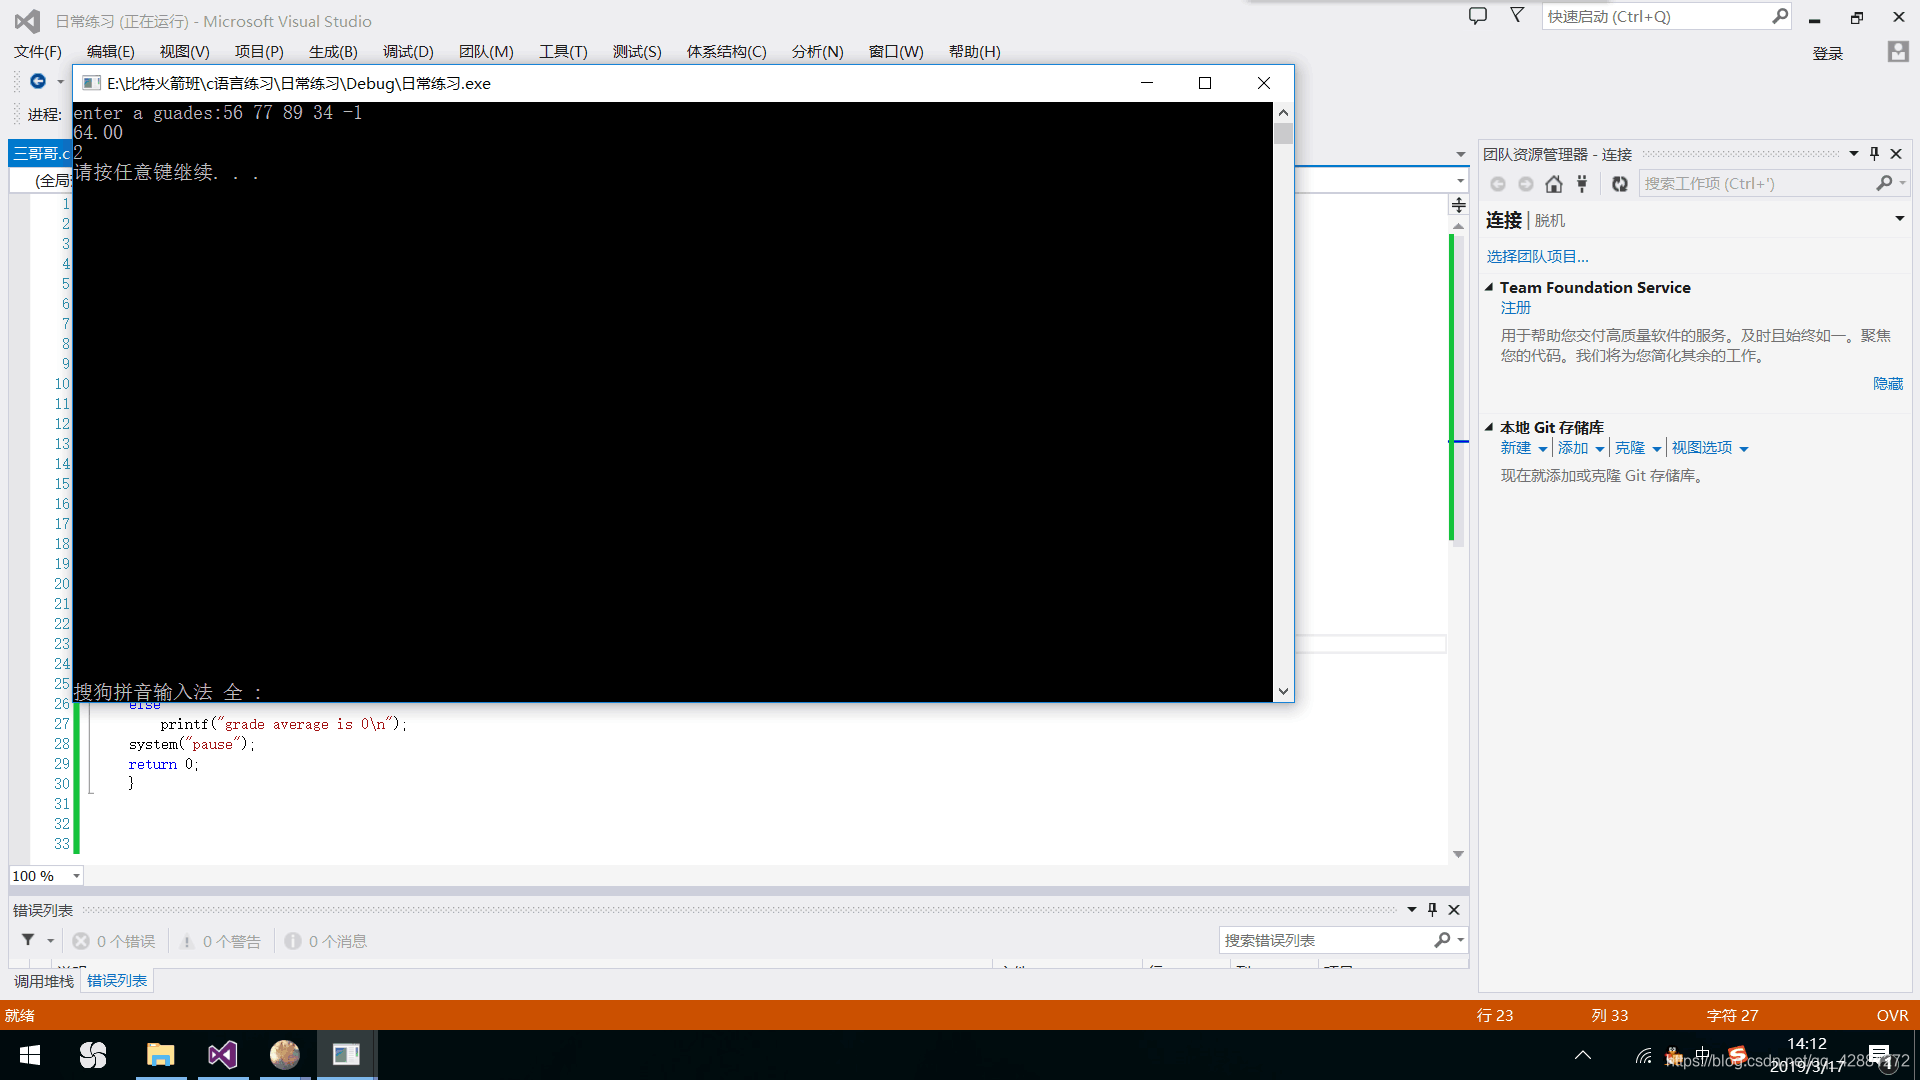Open the Windows Start button

(30, 1055)
